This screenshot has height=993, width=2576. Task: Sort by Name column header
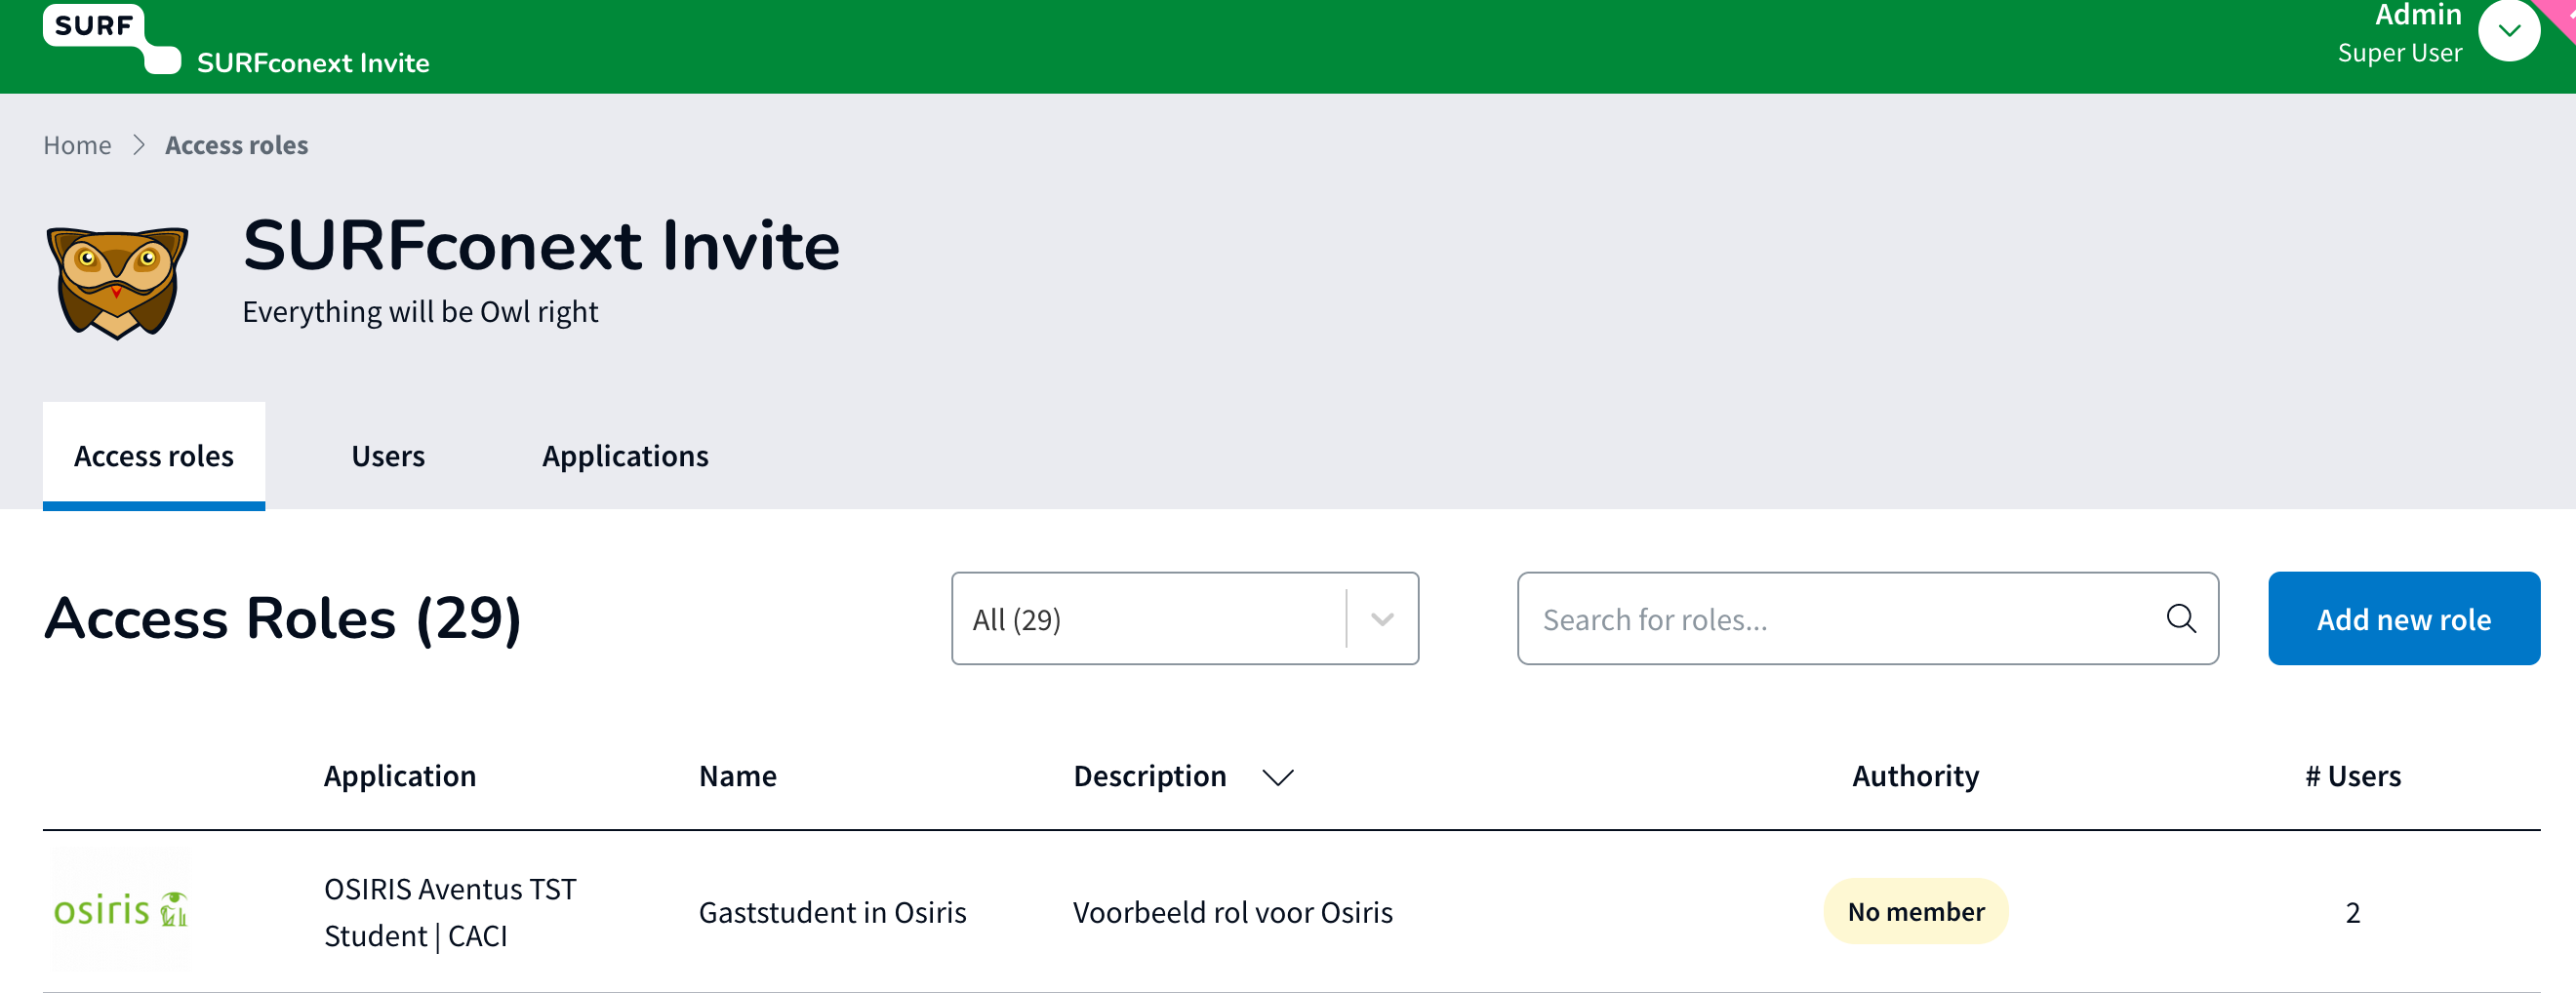[738, 776]
